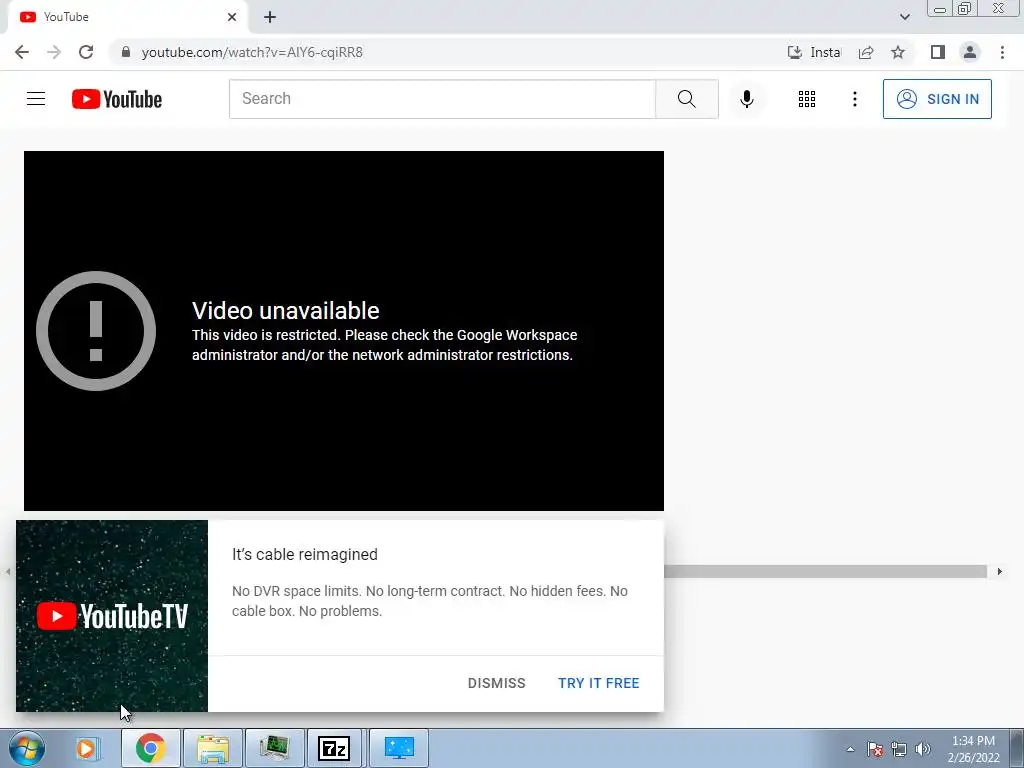This screenshot has height=768, width=1024.
Task: Close the YouTube tab
Action: 232,17
